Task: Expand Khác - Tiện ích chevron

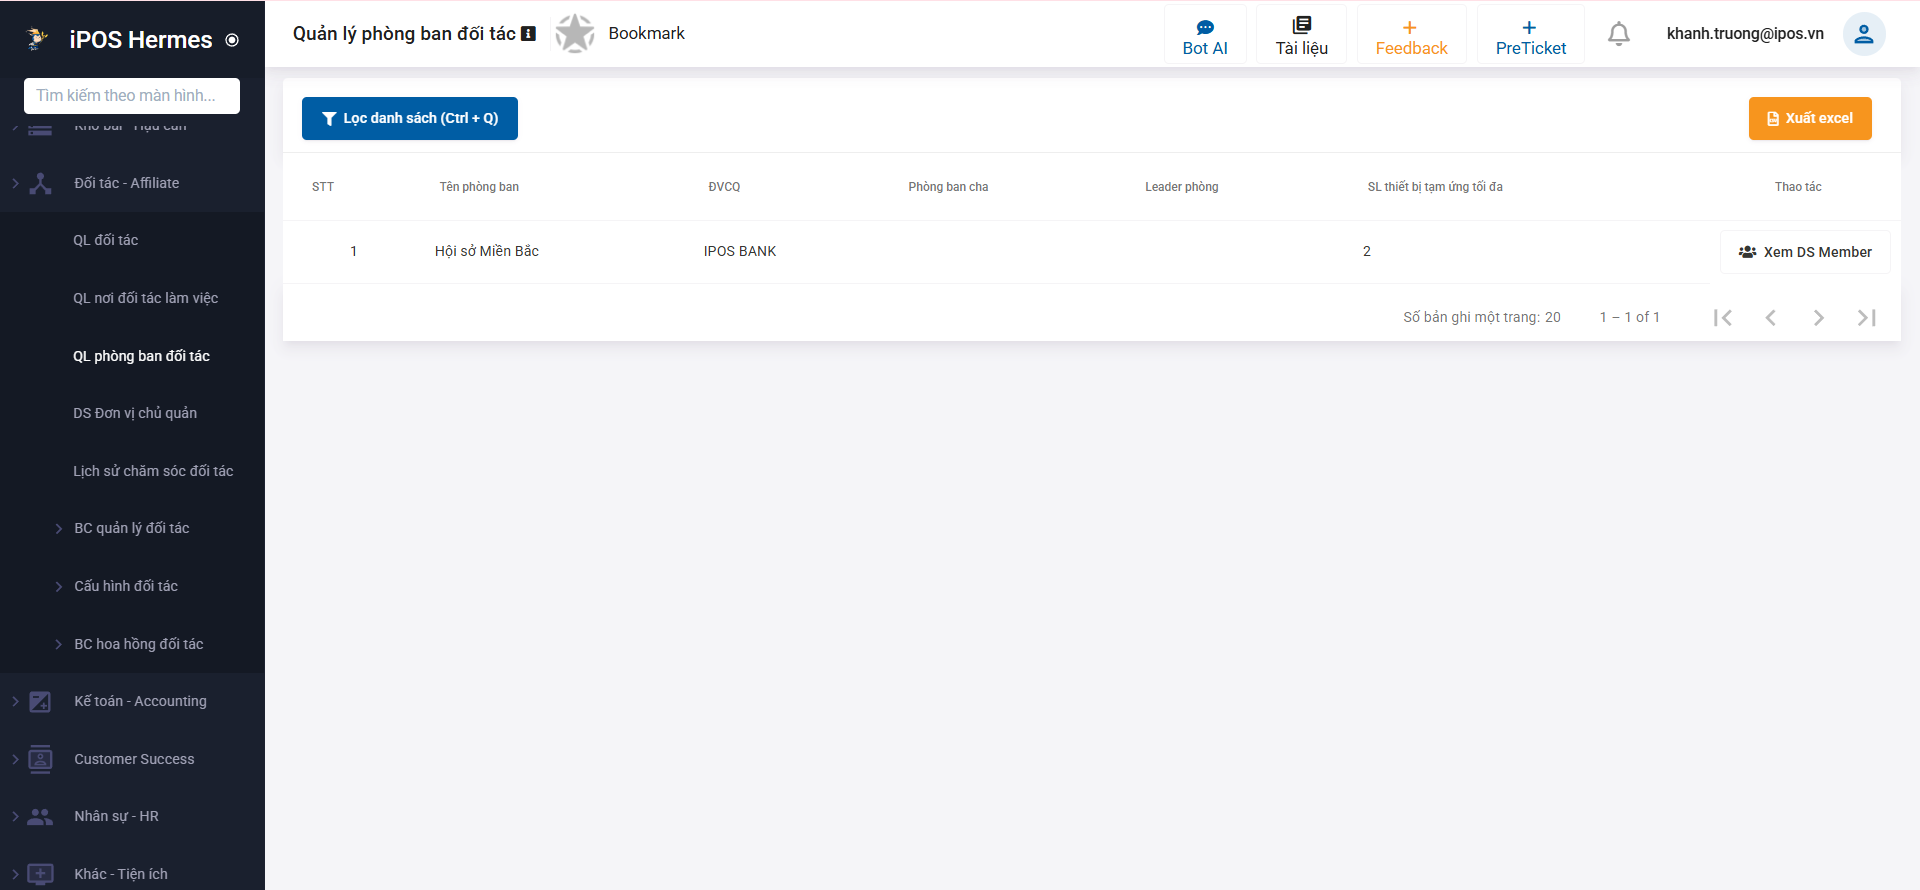Action: [x=15, y=874]
